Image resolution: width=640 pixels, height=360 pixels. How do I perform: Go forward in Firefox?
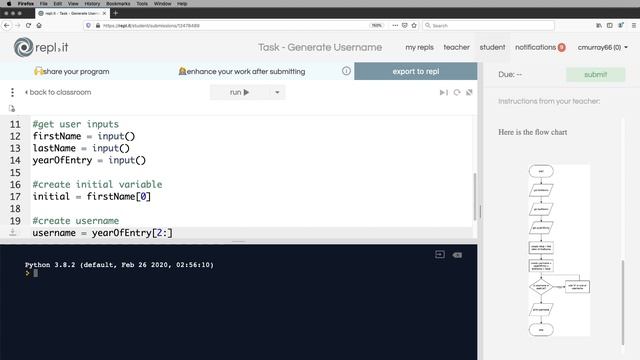(18, 25)
